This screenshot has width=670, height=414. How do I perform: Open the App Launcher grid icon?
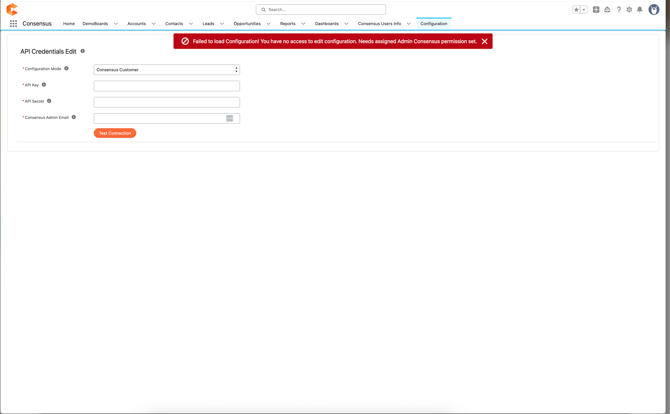13,23
